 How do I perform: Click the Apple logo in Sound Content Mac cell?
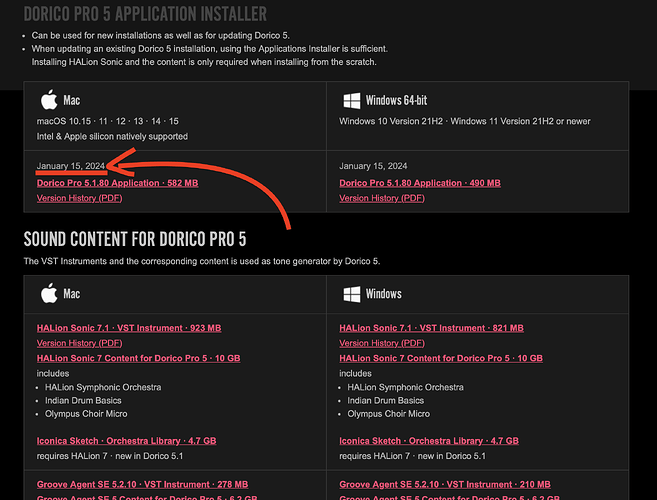pyautogui.click(x=49, y=293)
